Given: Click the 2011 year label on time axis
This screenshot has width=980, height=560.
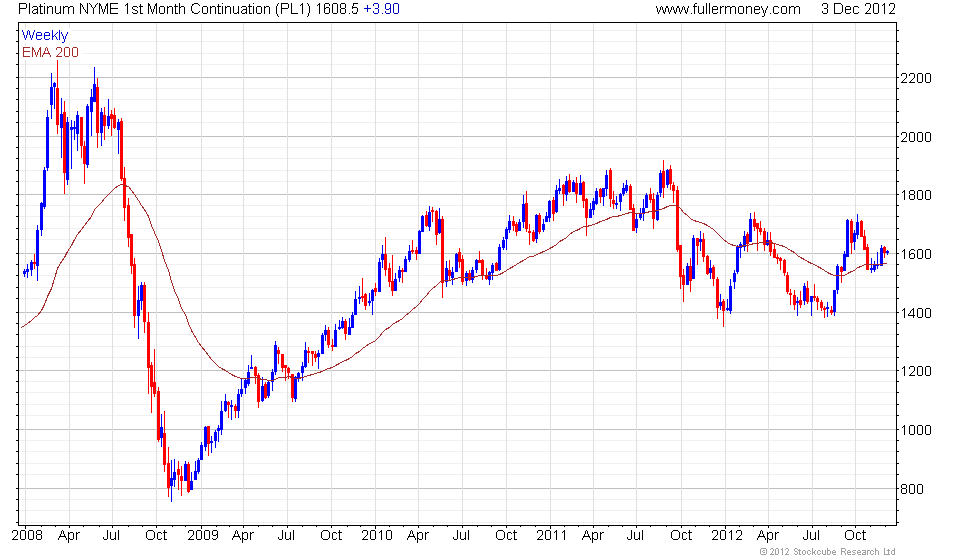Looking at the screenshot, I should (551, 535).
